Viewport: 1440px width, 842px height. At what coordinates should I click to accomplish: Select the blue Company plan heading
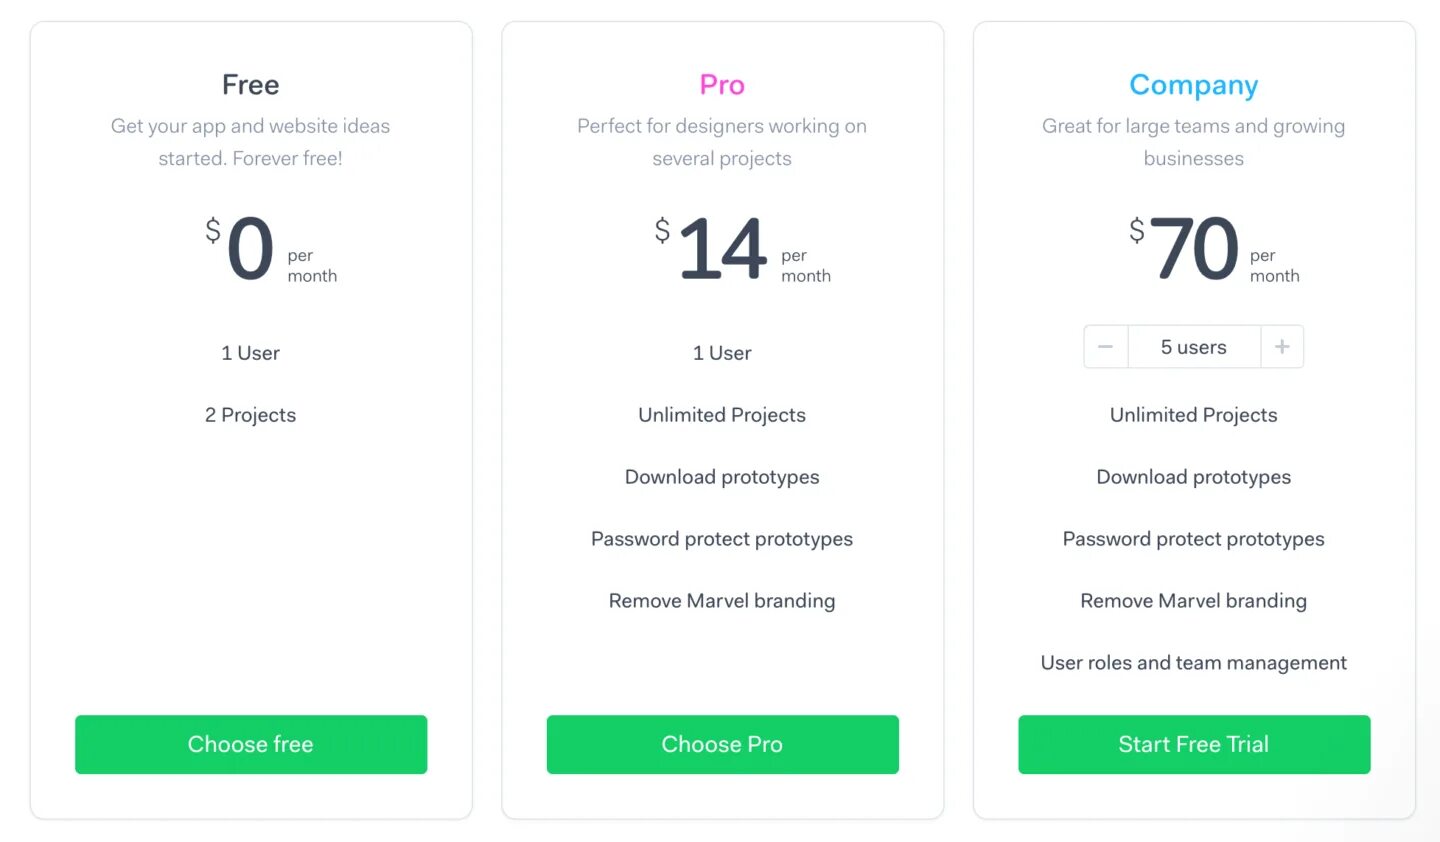tap(1194, 85)
